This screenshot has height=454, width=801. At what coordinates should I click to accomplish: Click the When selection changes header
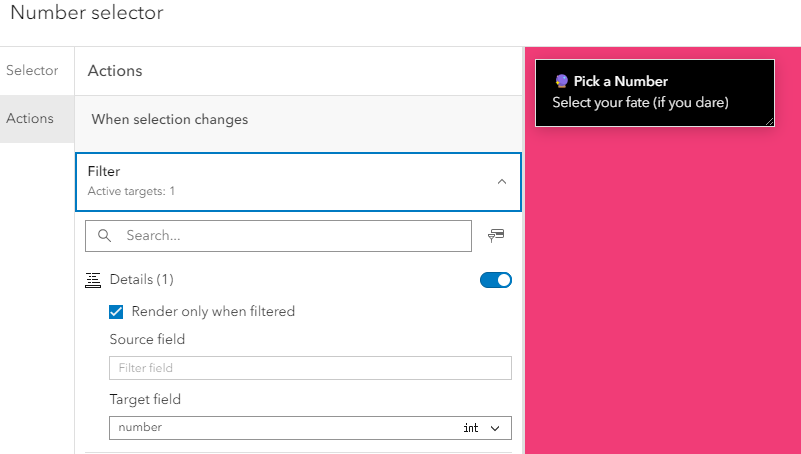pos(170,119)
